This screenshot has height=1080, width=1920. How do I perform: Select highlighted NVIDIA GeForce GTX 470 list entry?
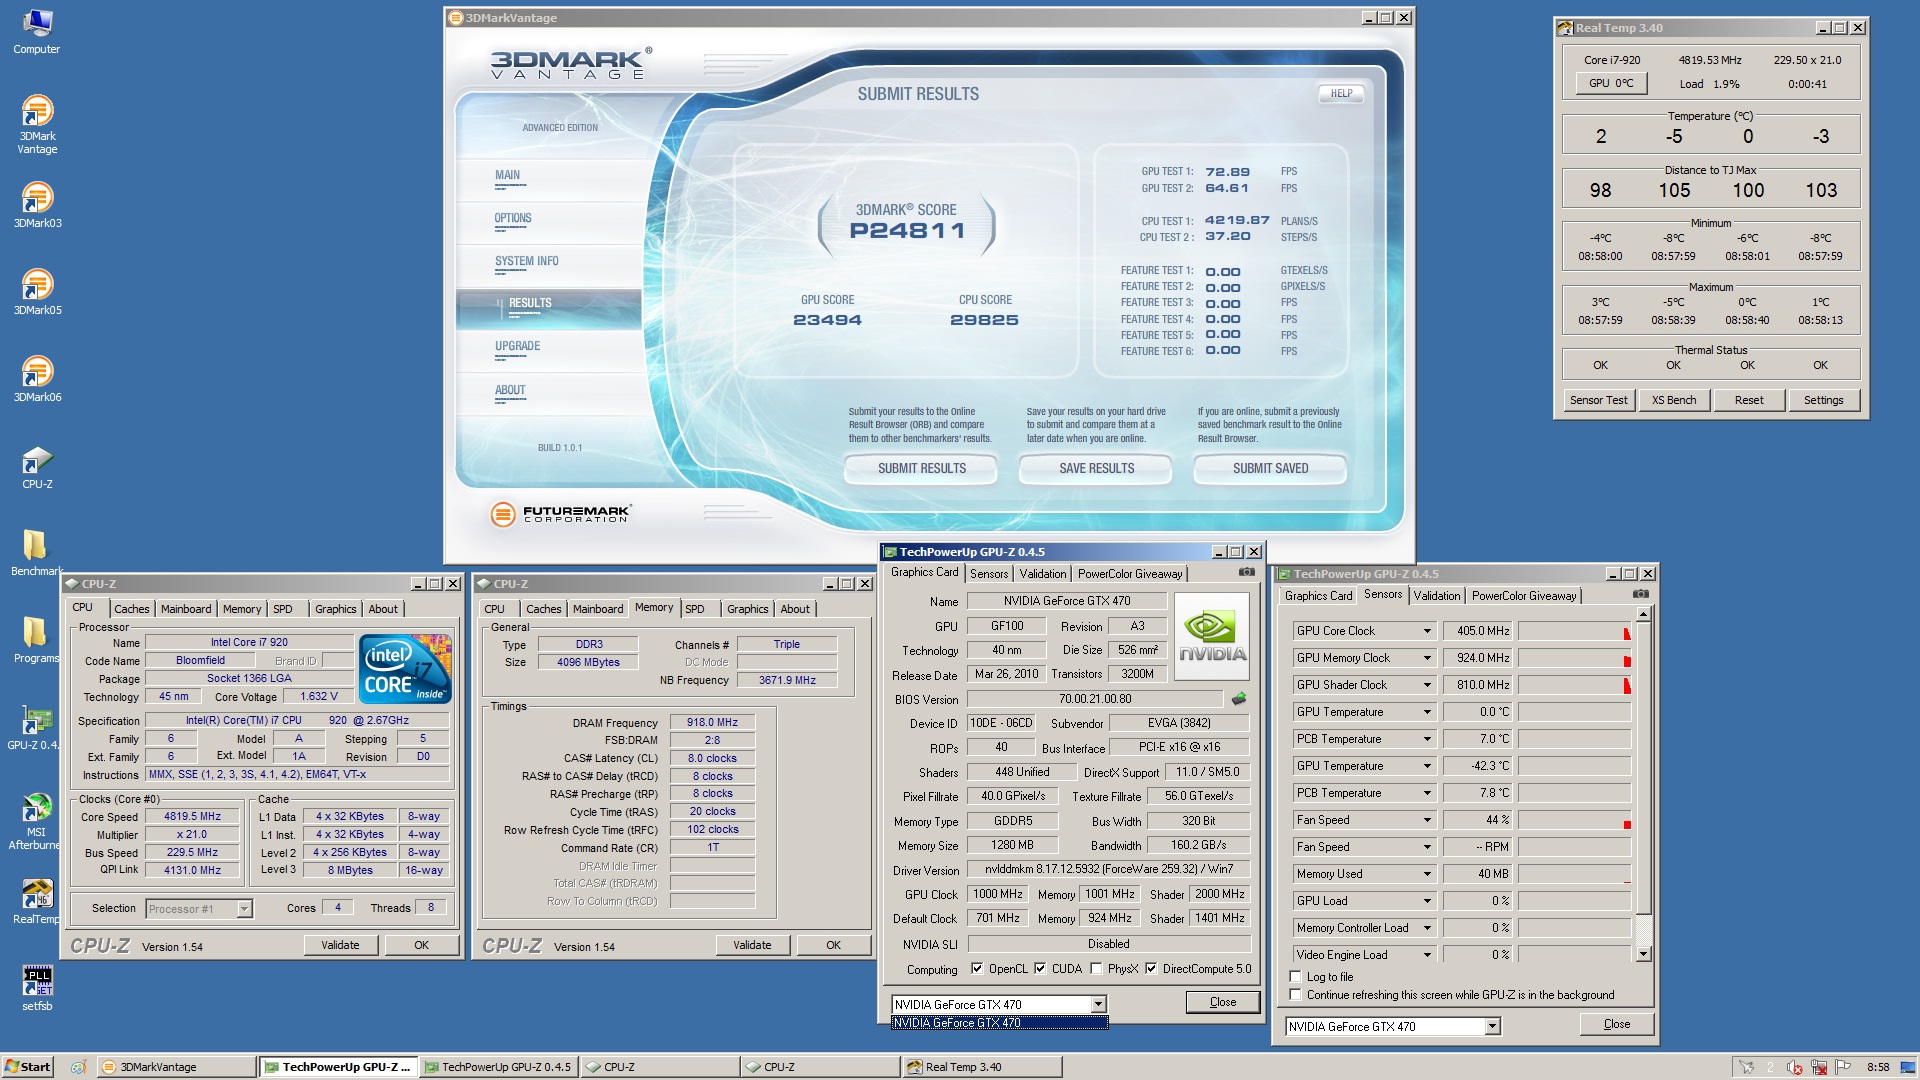click(x=999, y=1022)
